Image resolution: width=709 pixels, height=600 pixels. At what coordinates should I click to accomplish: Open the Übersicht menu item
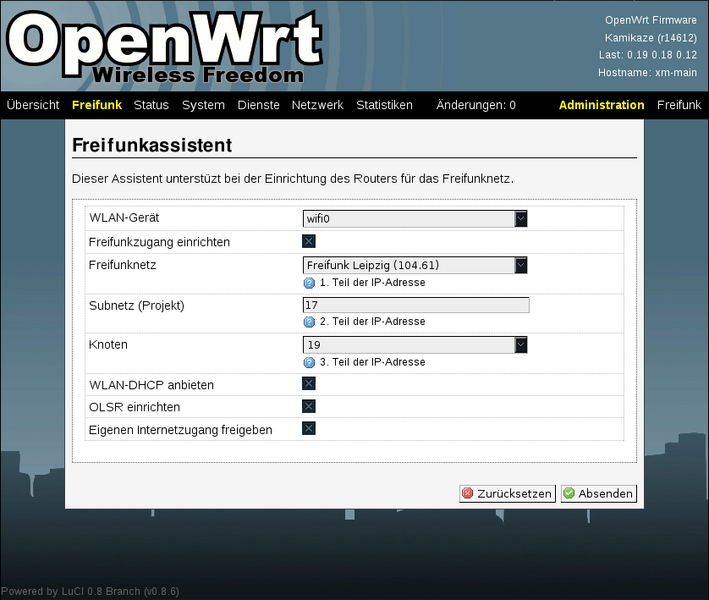[33, 105]
